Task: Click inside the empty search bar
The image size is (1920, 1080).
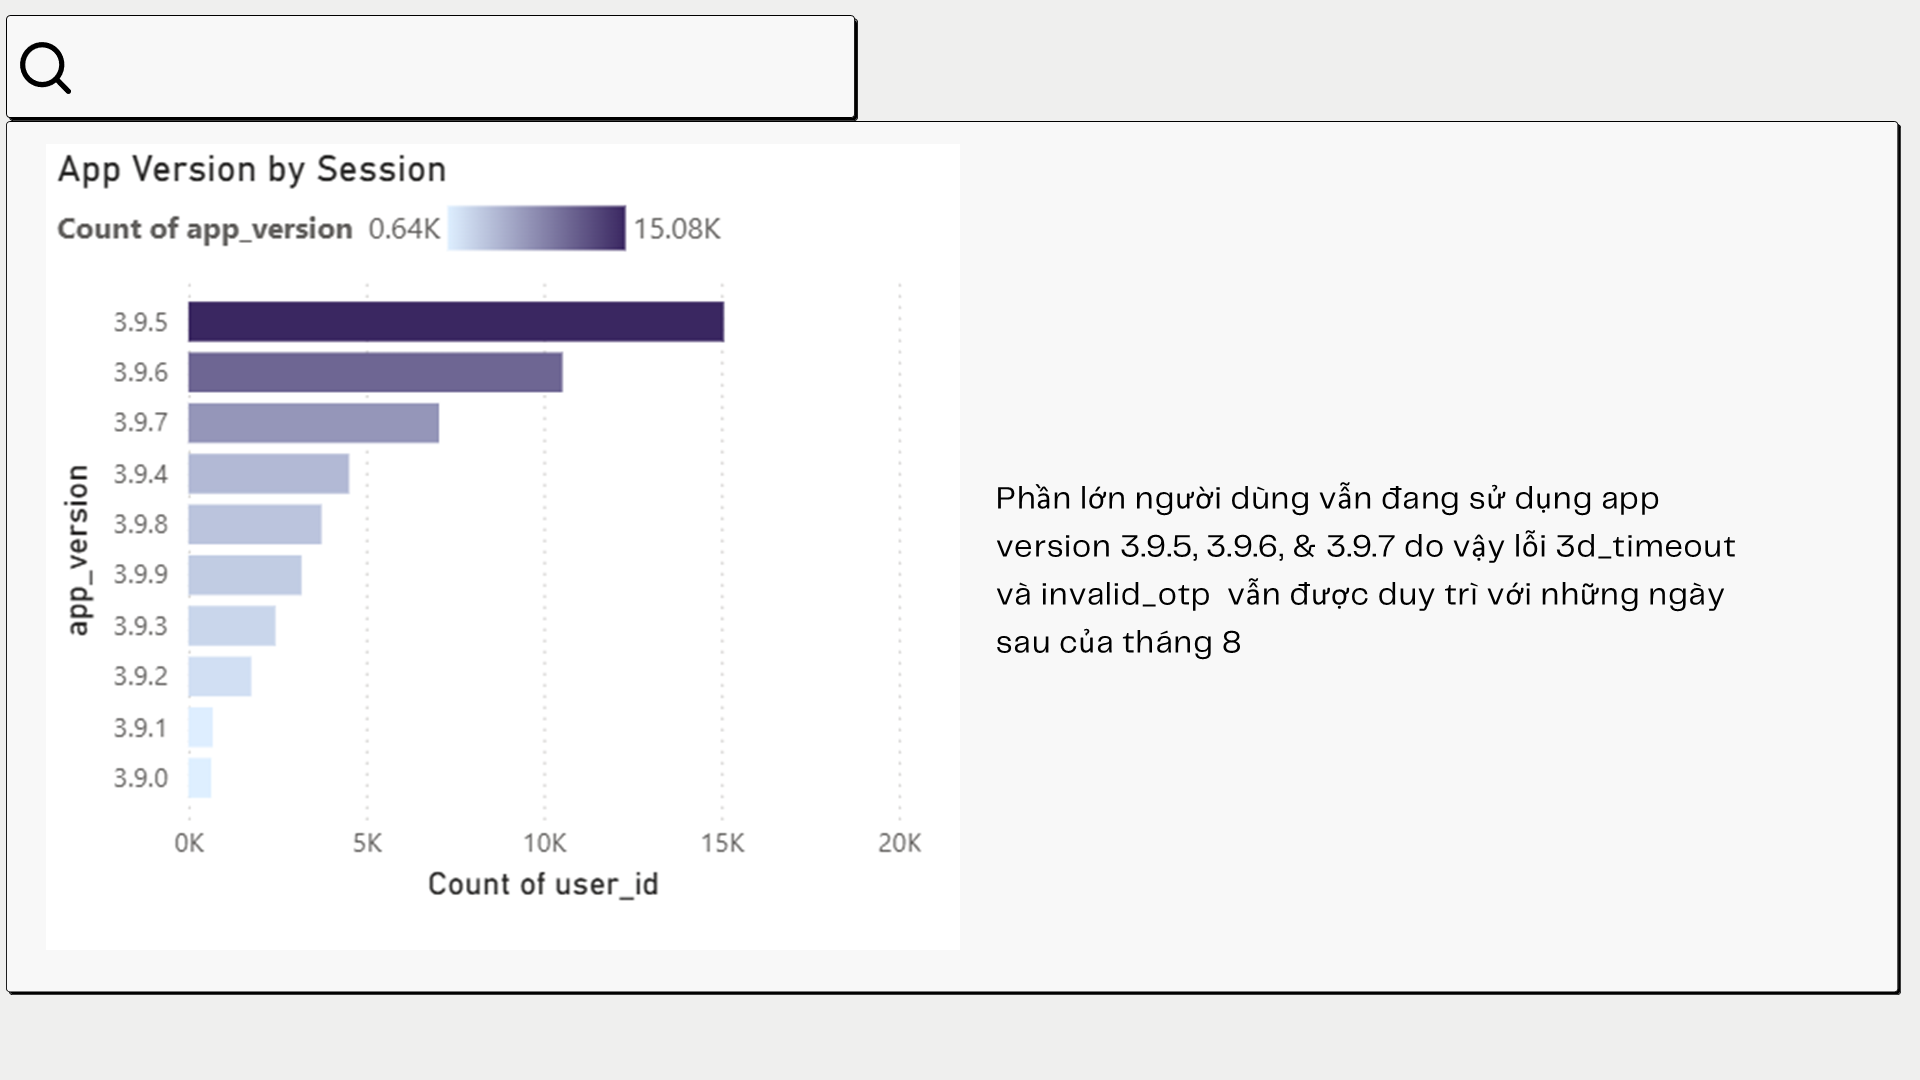Action: point(460,68)
